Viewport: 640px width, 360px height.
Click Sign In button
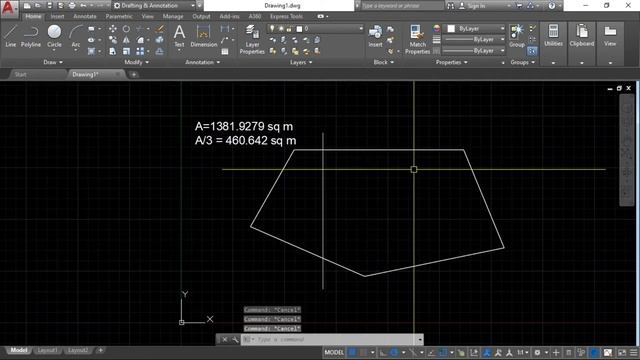click(472, 6)
